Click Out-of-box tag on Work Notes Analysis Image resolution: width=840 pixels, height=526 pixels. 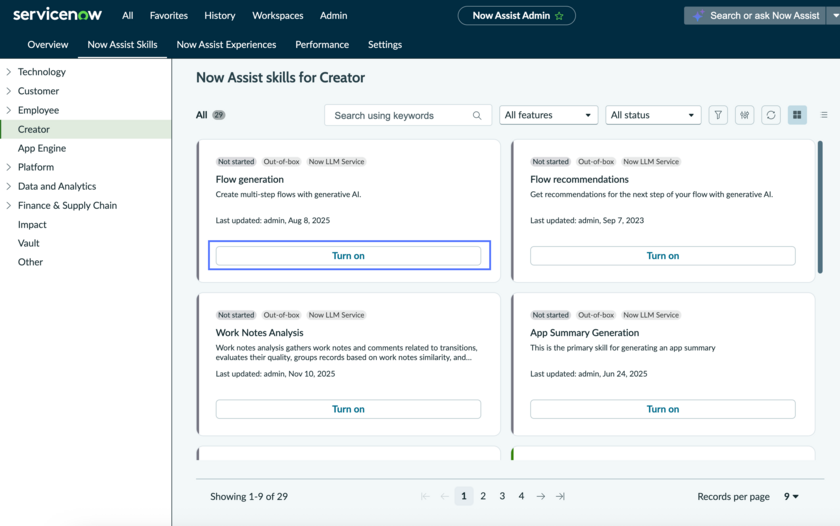tap(281, 315)
